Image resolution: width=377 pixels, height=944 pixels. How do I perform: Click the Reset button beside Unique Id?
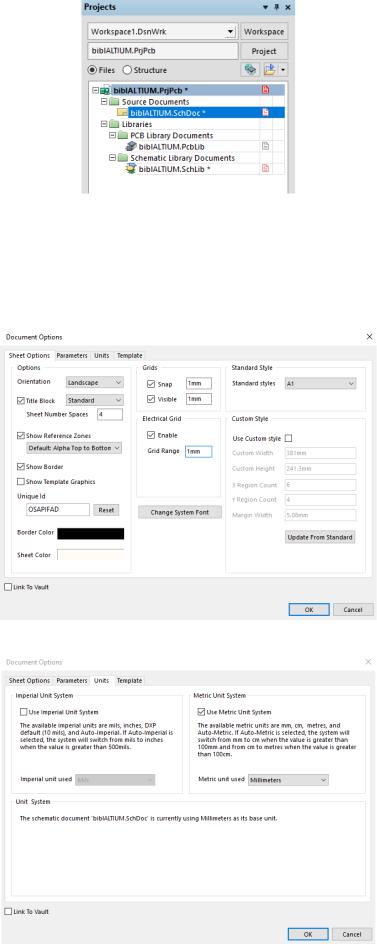pos(106,510)
